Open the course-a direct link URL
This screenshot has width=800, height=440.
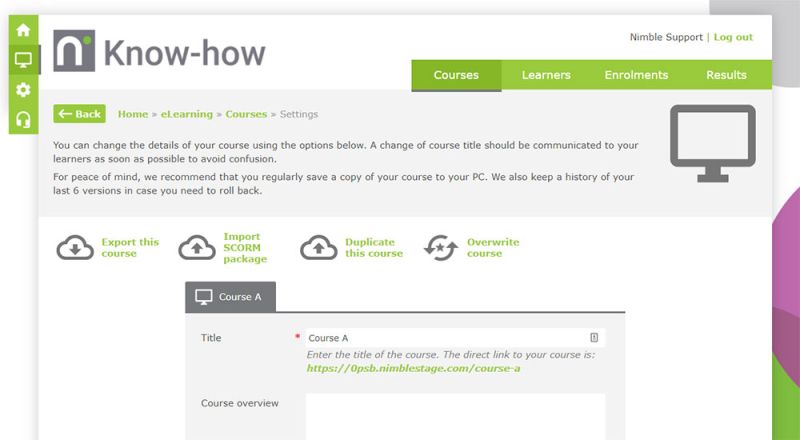coord(413,369)
